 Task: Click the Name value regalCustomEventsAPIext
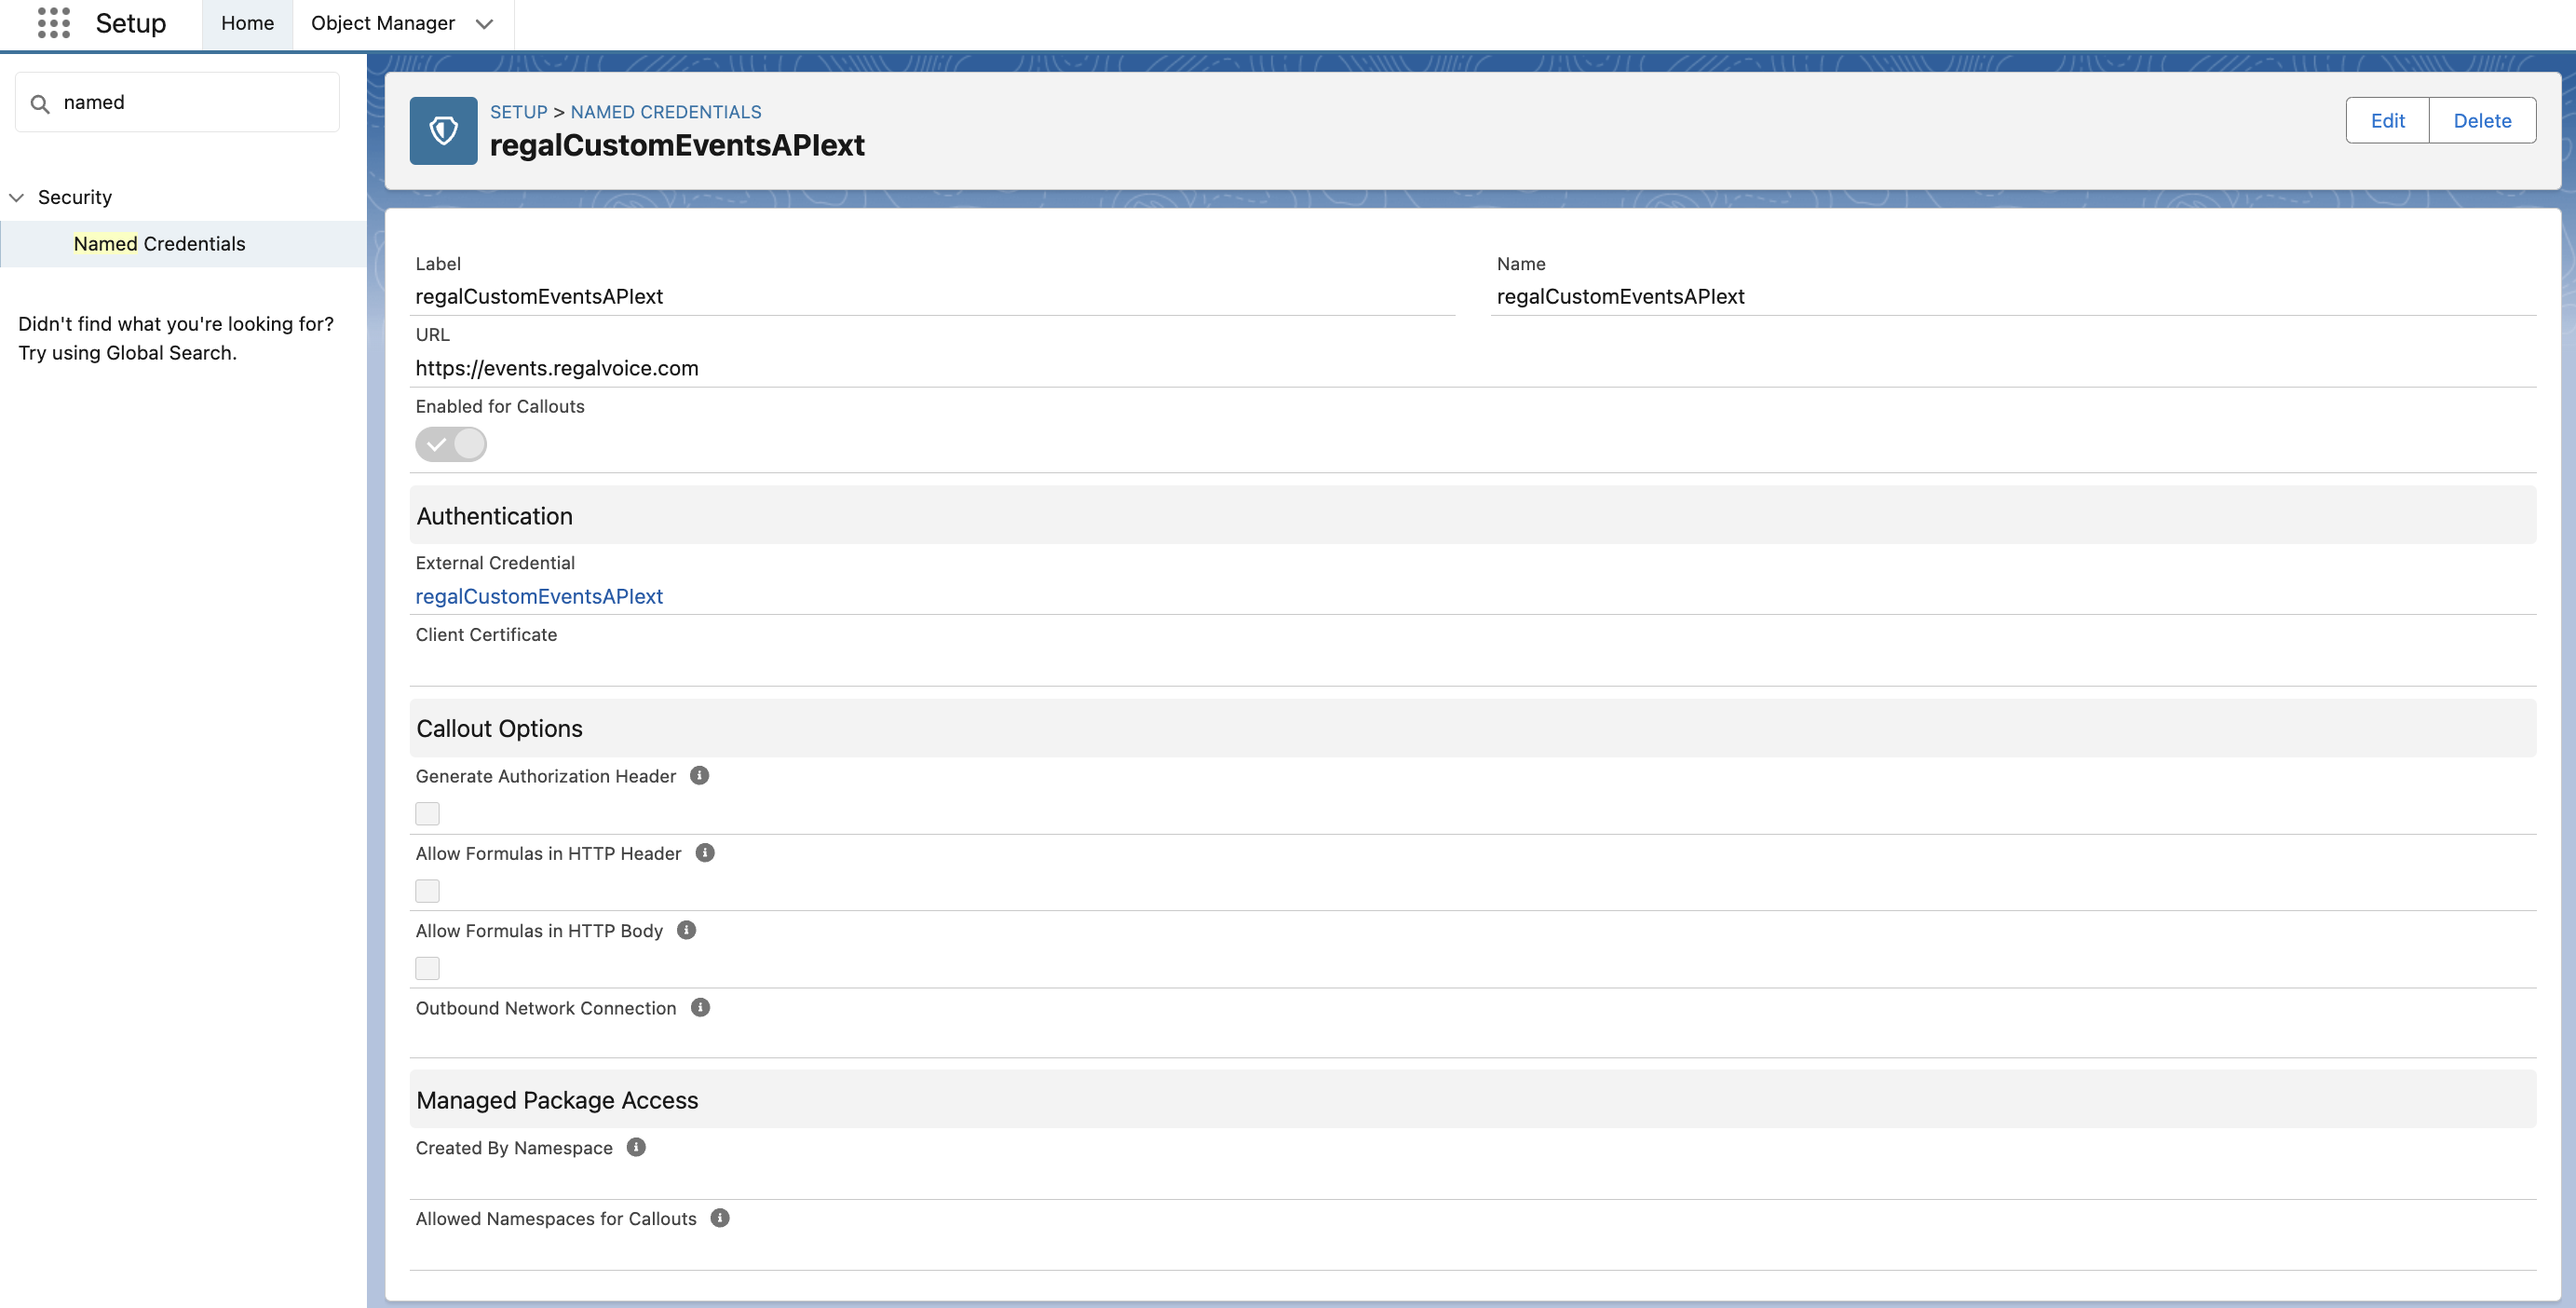tap(1620, 296)
